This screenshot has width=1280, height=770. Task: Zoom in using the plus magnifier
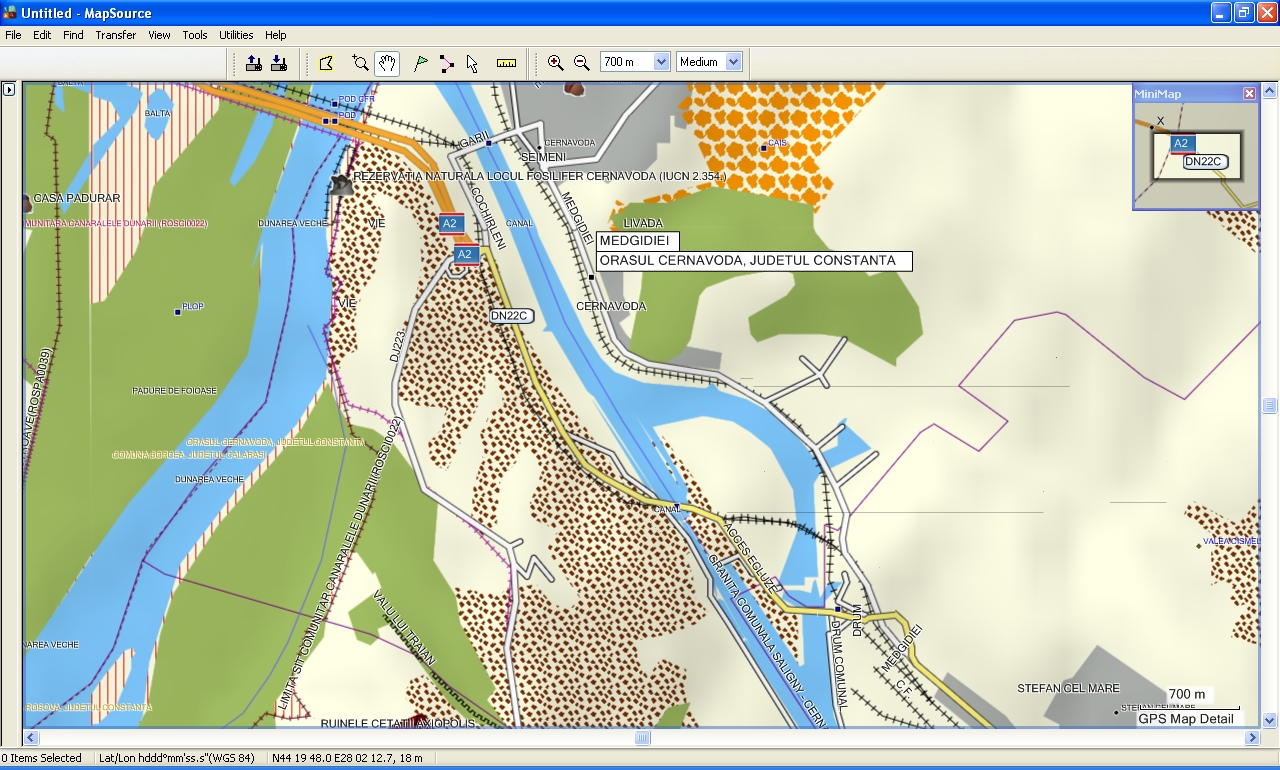coord(556,62)
